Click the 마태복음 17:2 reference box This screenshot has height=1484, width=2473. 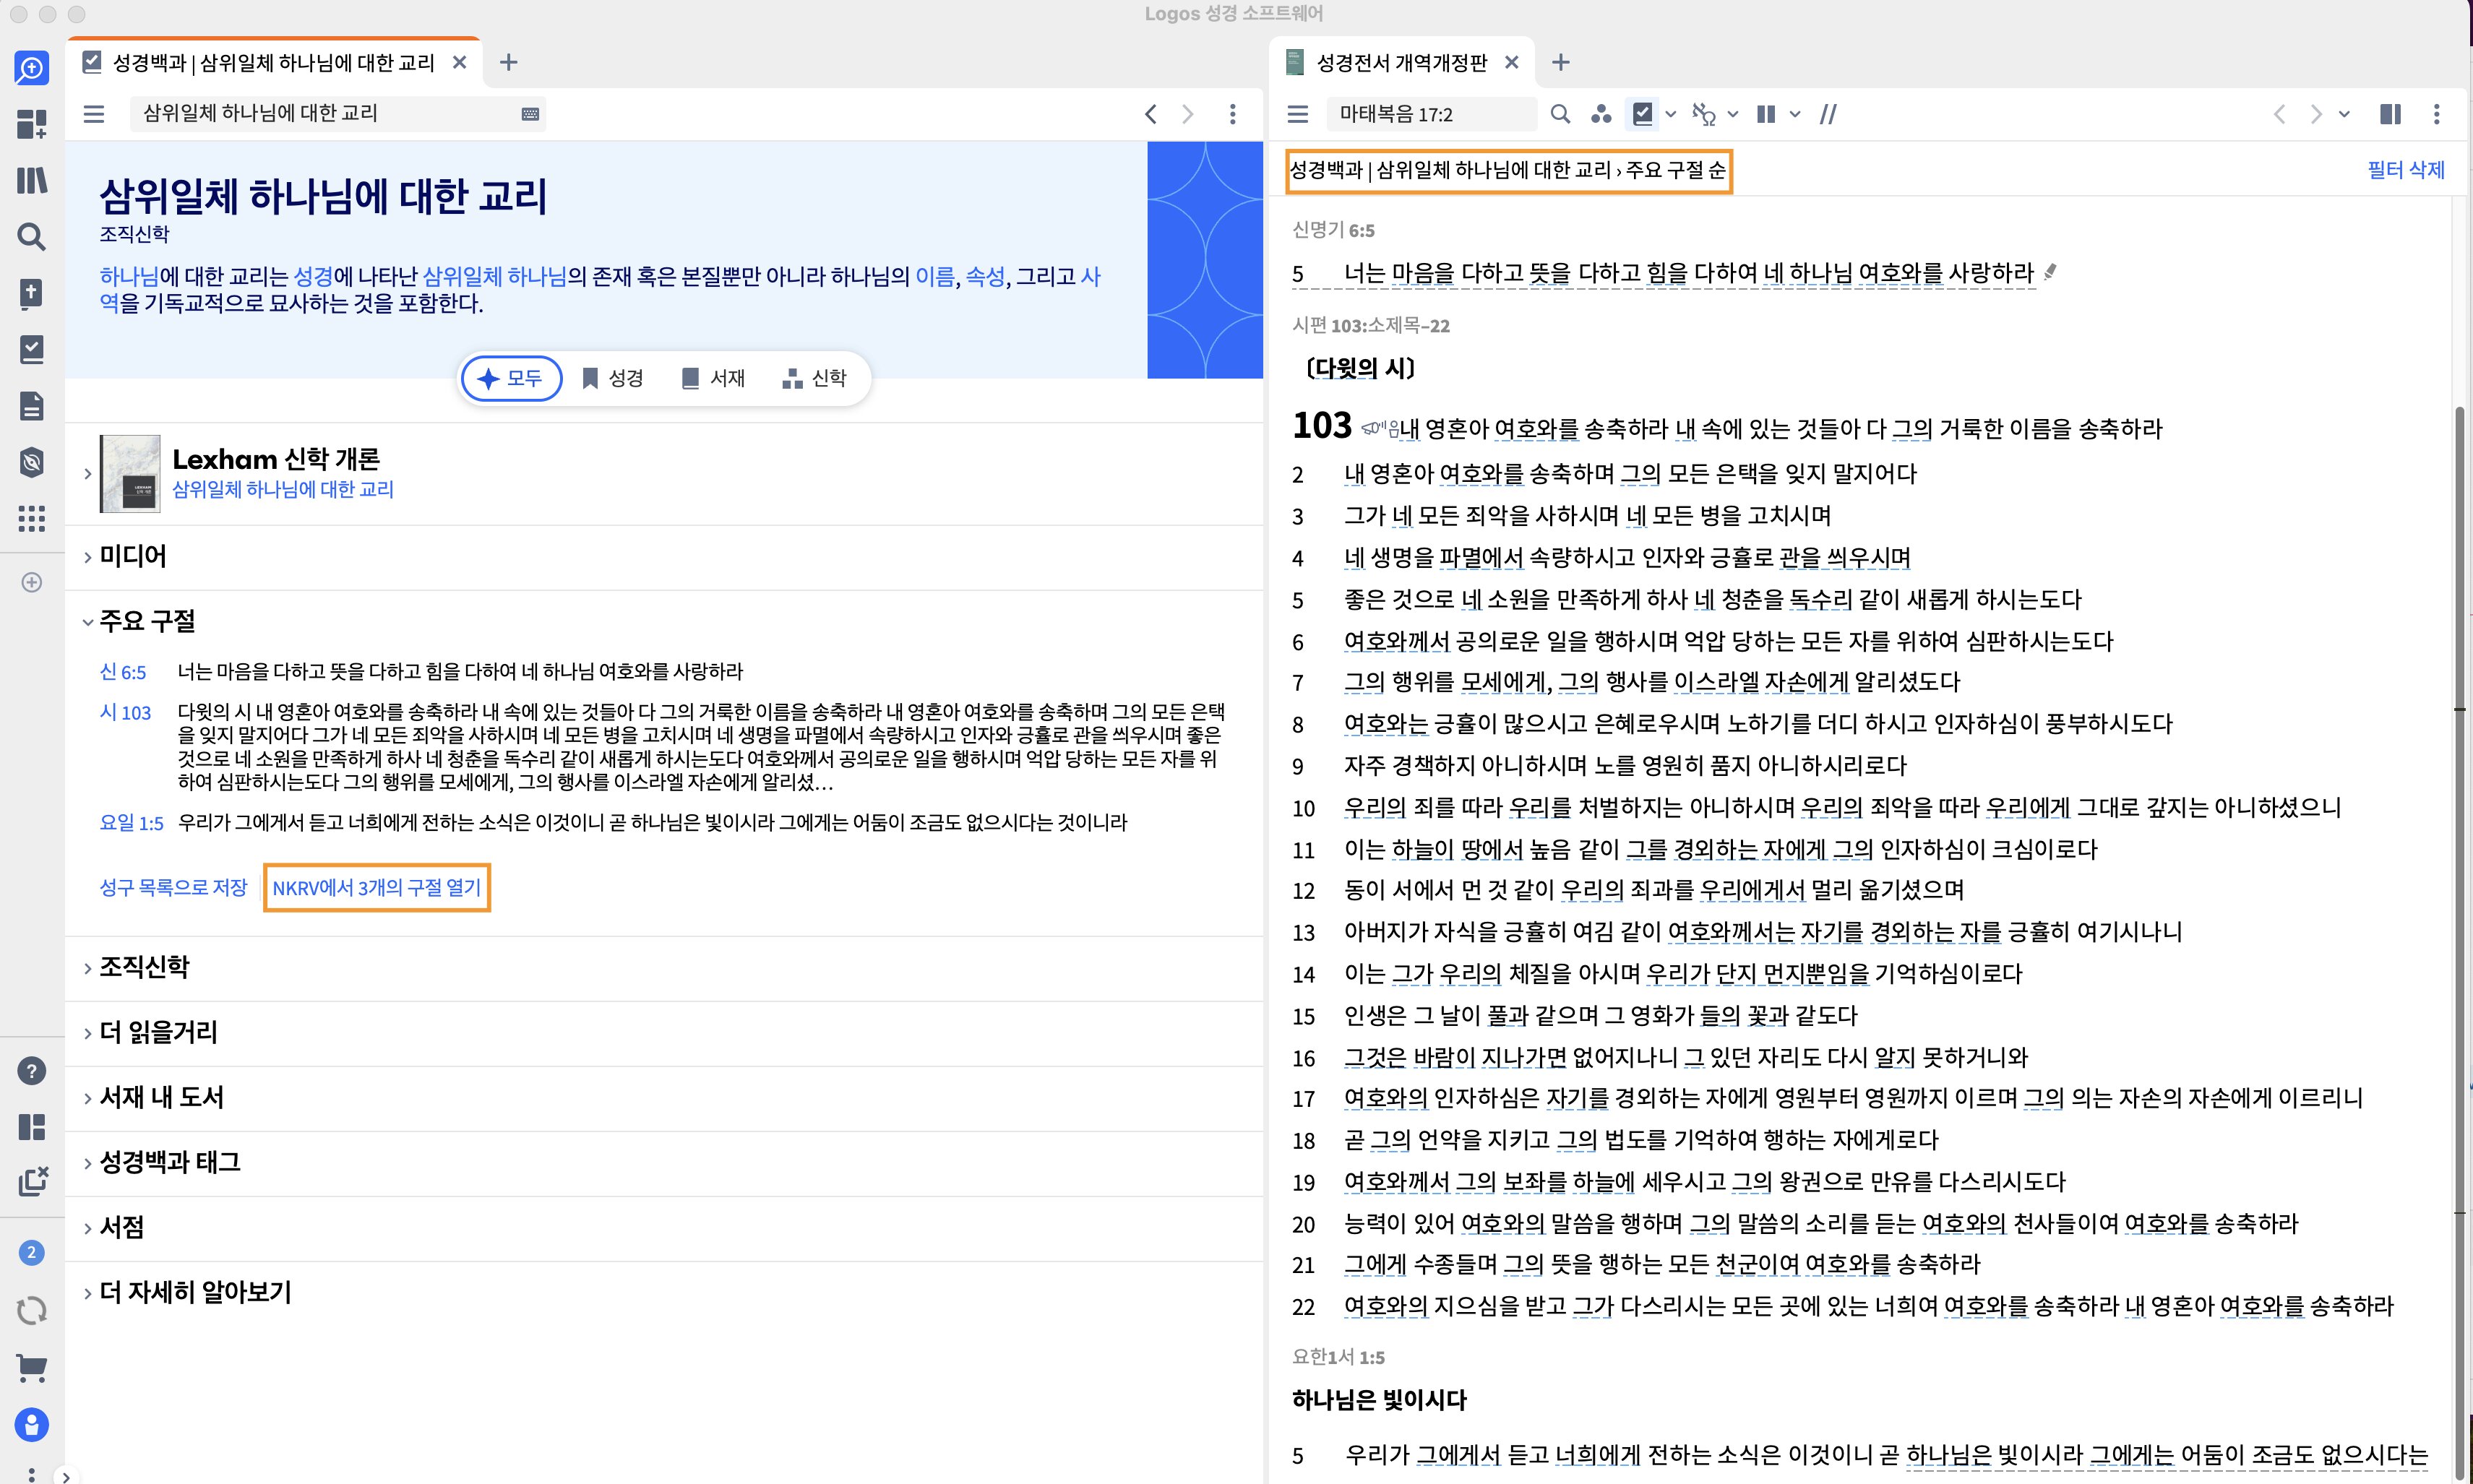point(1431,114)
